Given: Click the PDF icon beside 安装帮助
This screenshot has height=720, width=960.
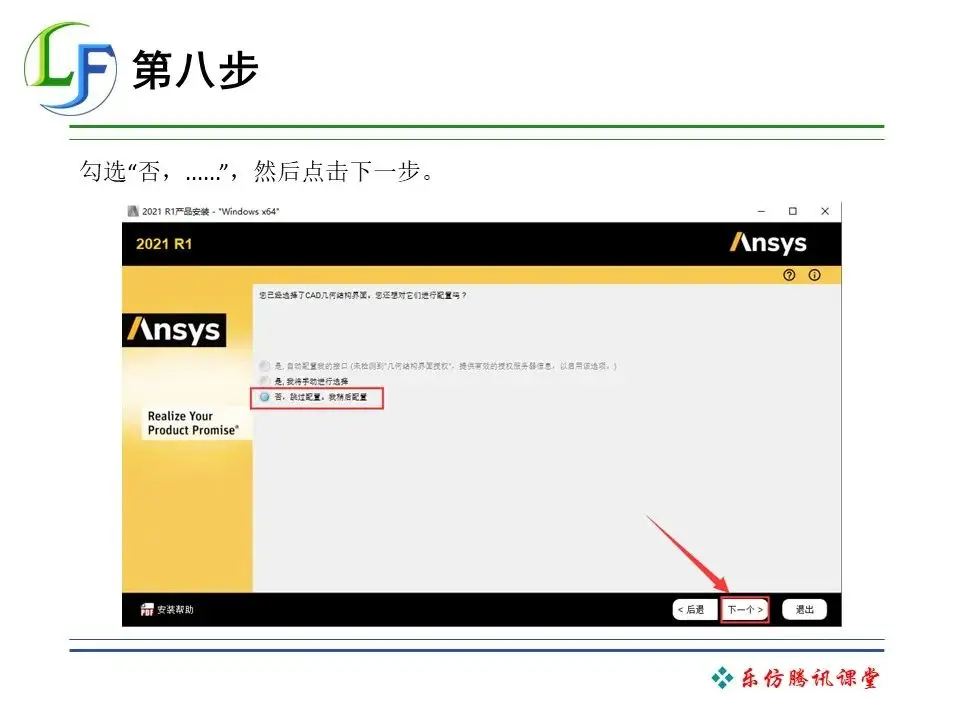Looking at the screenshot, I should click(x=147, y=609).
